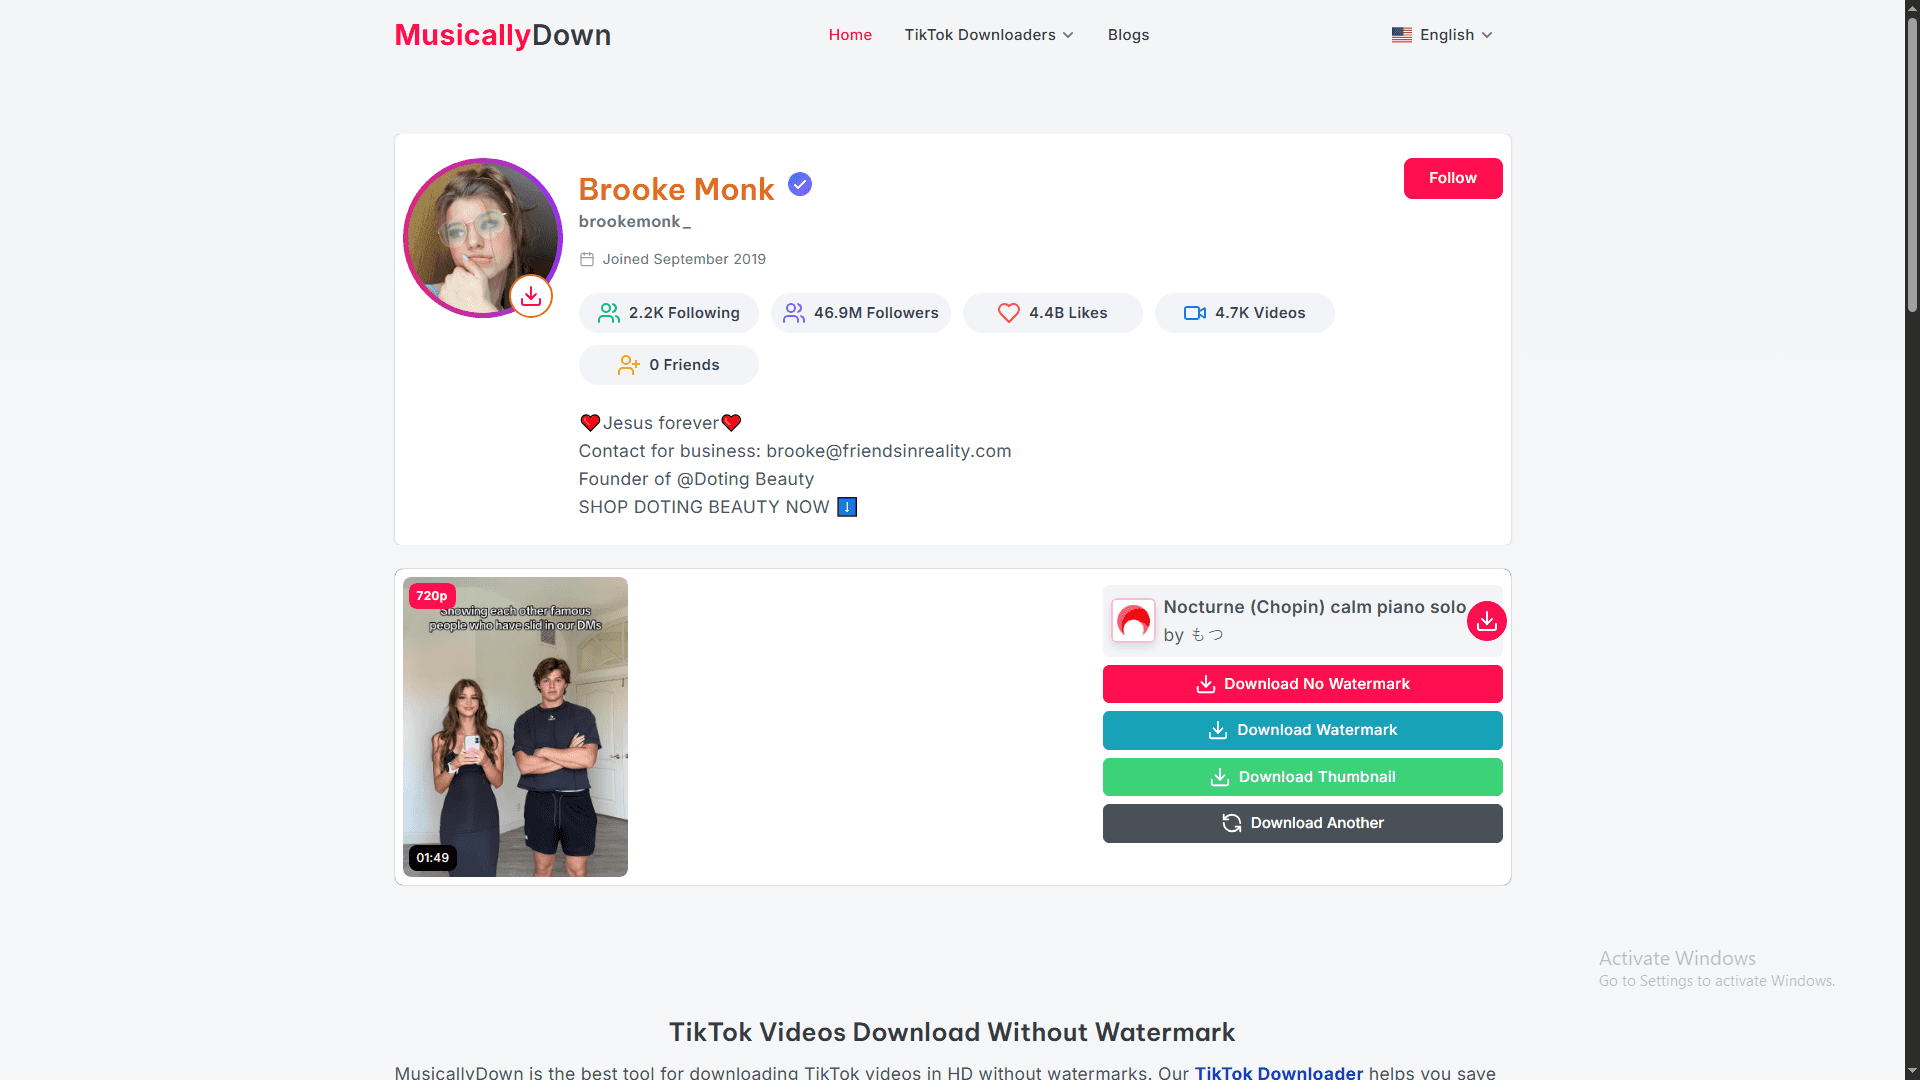This screenshot has width=1920, height=1080.
Task: Click the video camera icon
Action: pyautogui.click(x=1195, y=313)
